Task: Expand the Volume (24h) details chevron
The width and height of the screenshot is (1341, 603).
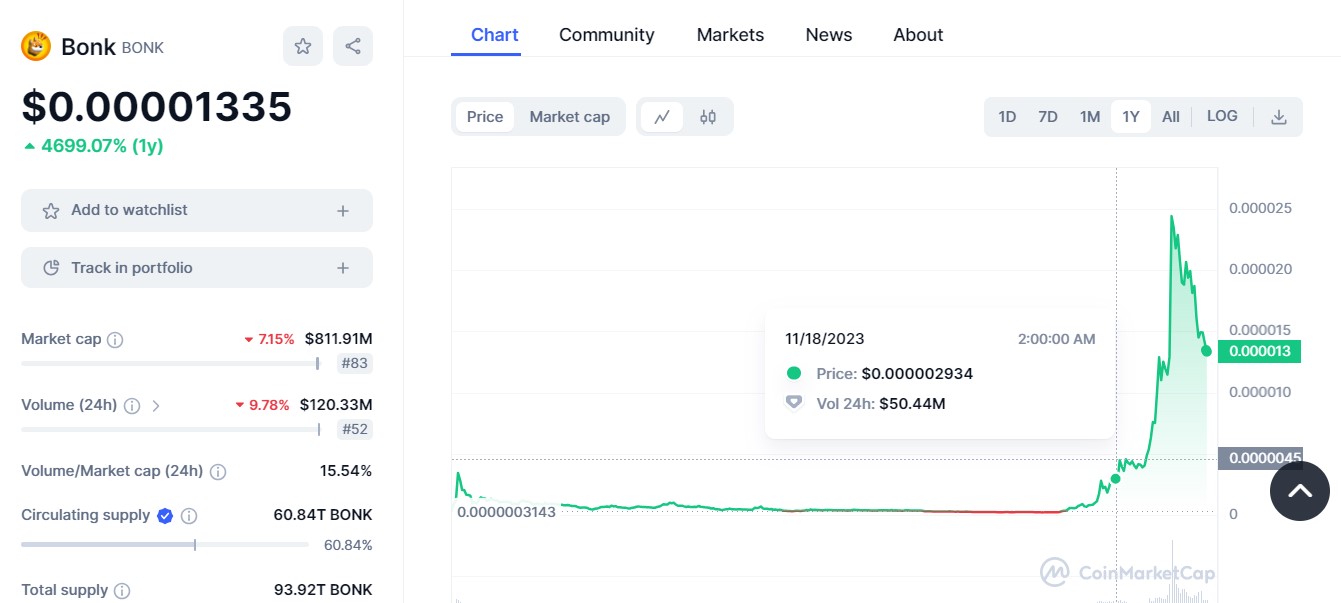Action: [156, 406]
